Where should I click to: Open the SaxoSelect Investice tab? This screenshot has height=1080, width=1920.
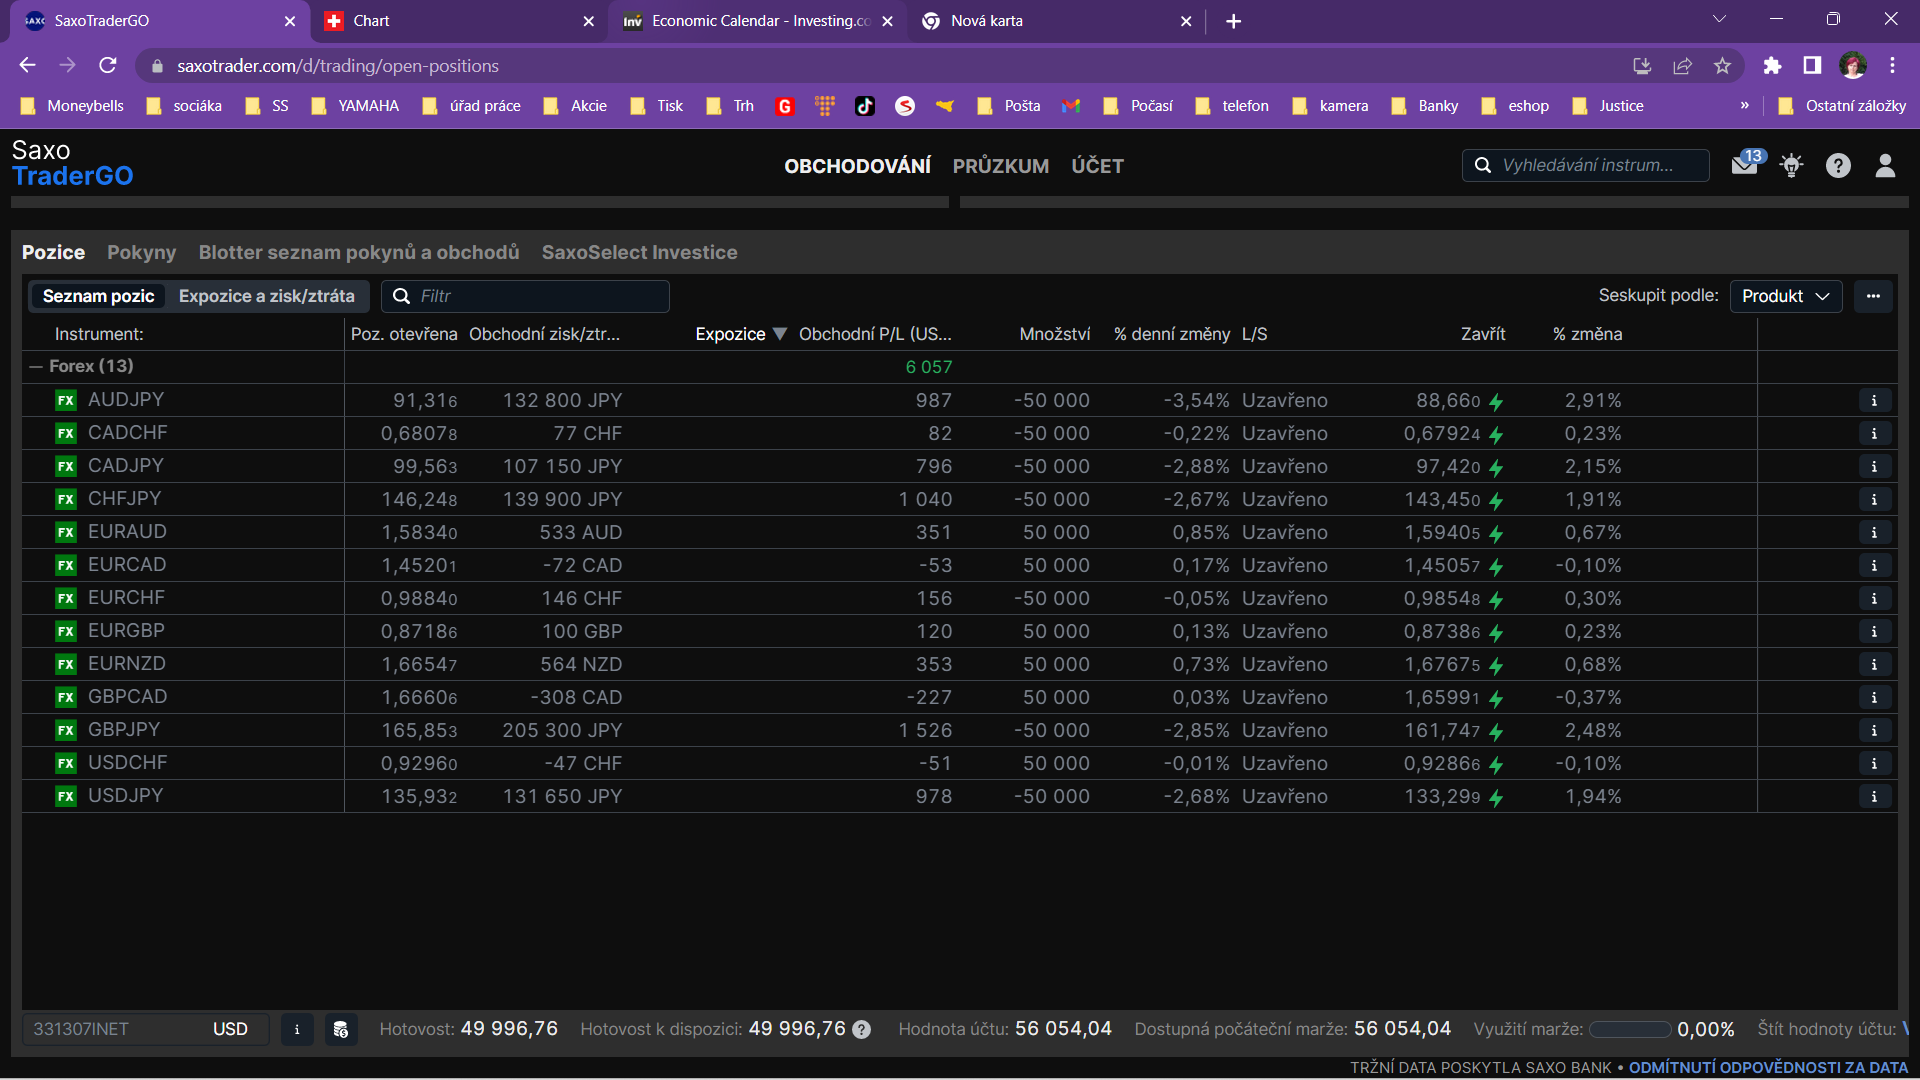(x=639, y=253)
